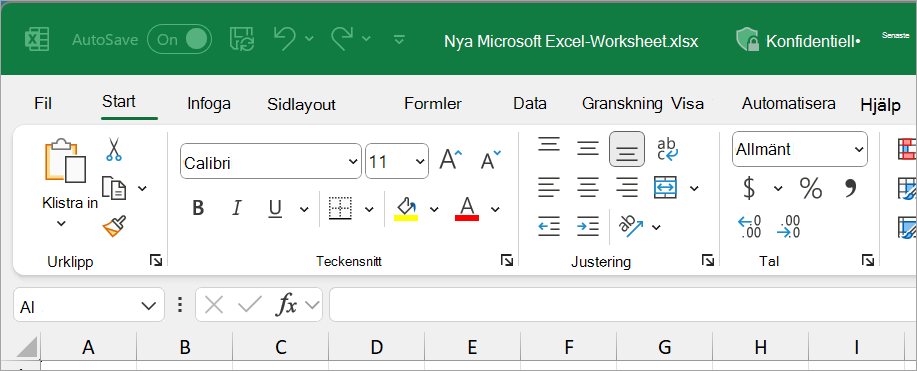Toggle bottom vertical alignment
Viewport: 917px width, 371px height.
627,149
